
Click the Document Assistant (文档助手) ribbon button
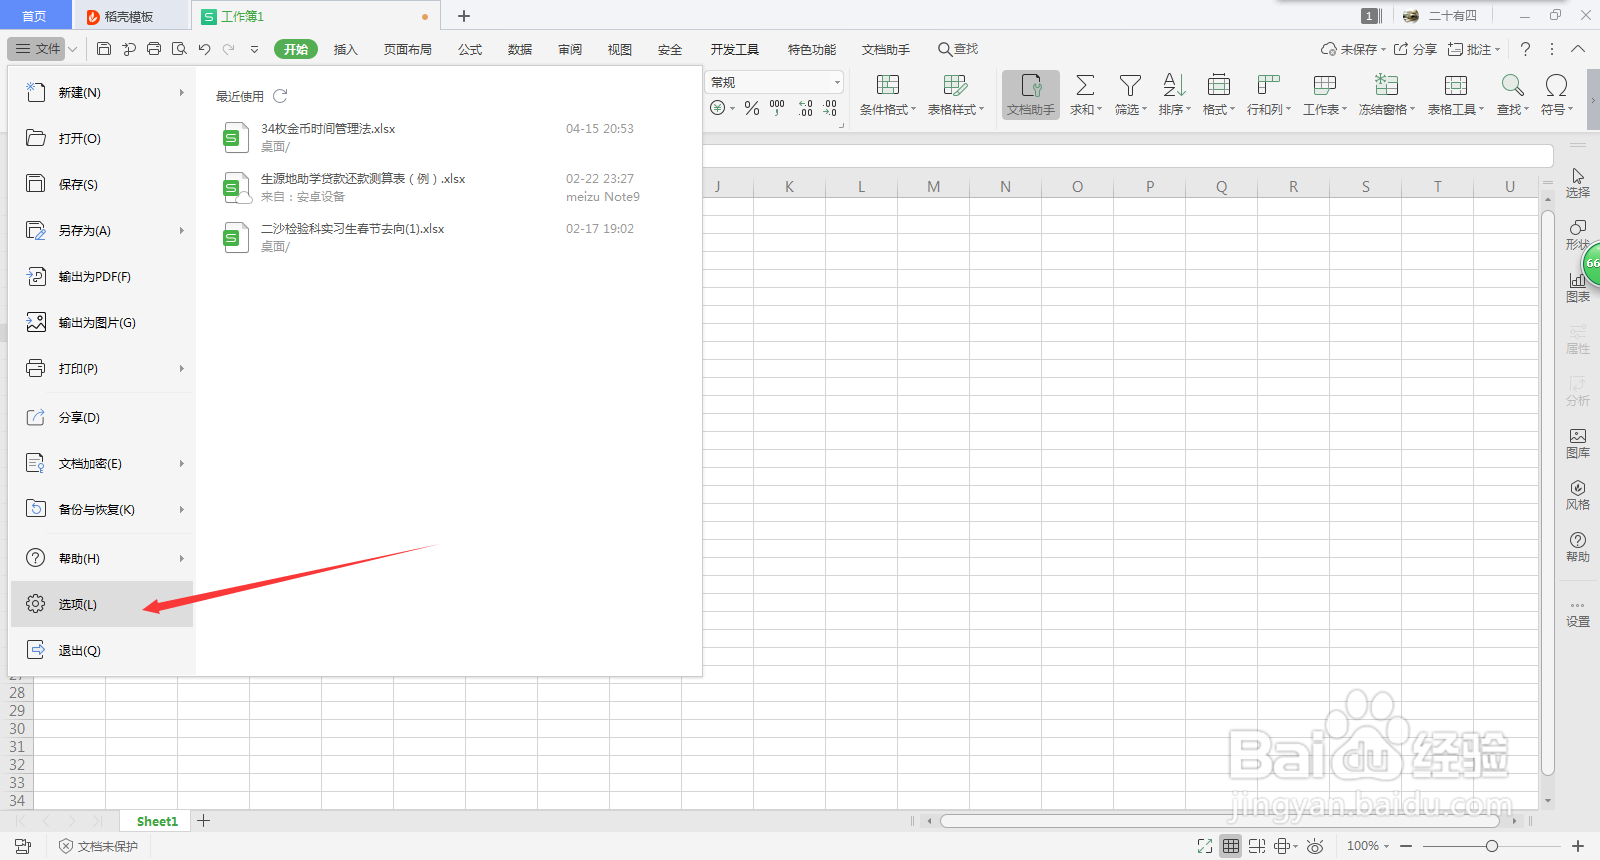coord(1031,95)
